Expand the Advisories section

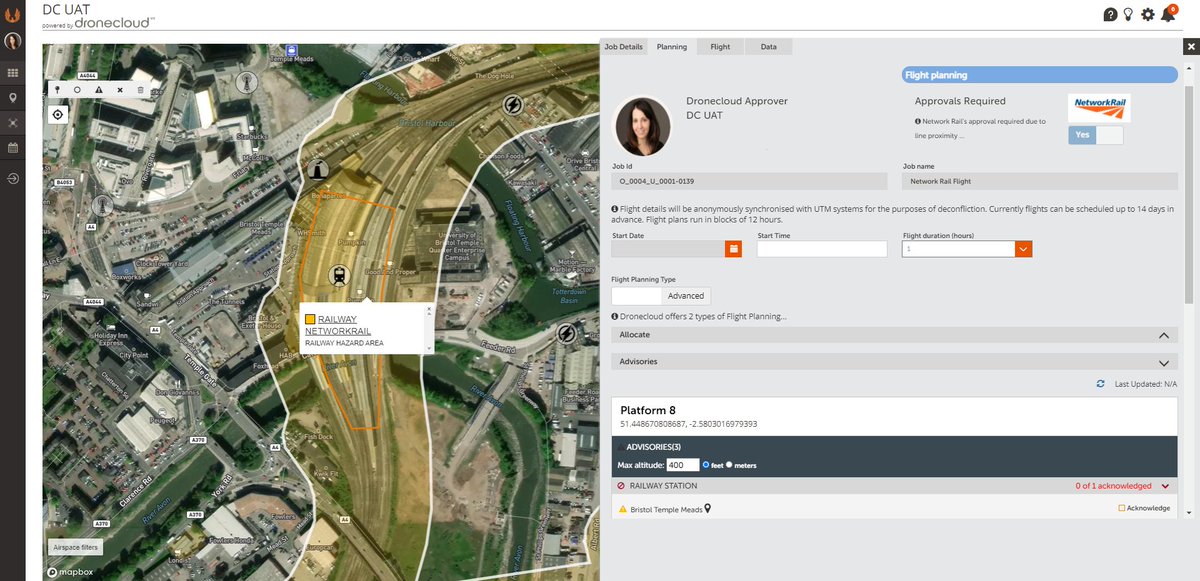pos(1163,362)
